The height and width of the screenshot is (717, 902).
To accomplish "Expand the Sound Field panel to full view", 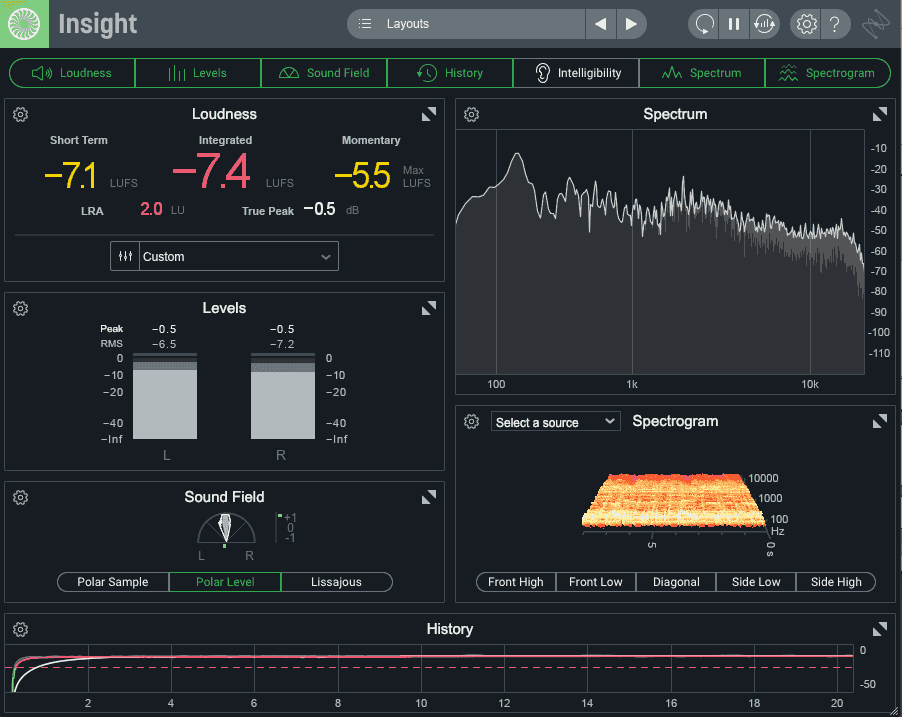I will [x=429, y=497].
